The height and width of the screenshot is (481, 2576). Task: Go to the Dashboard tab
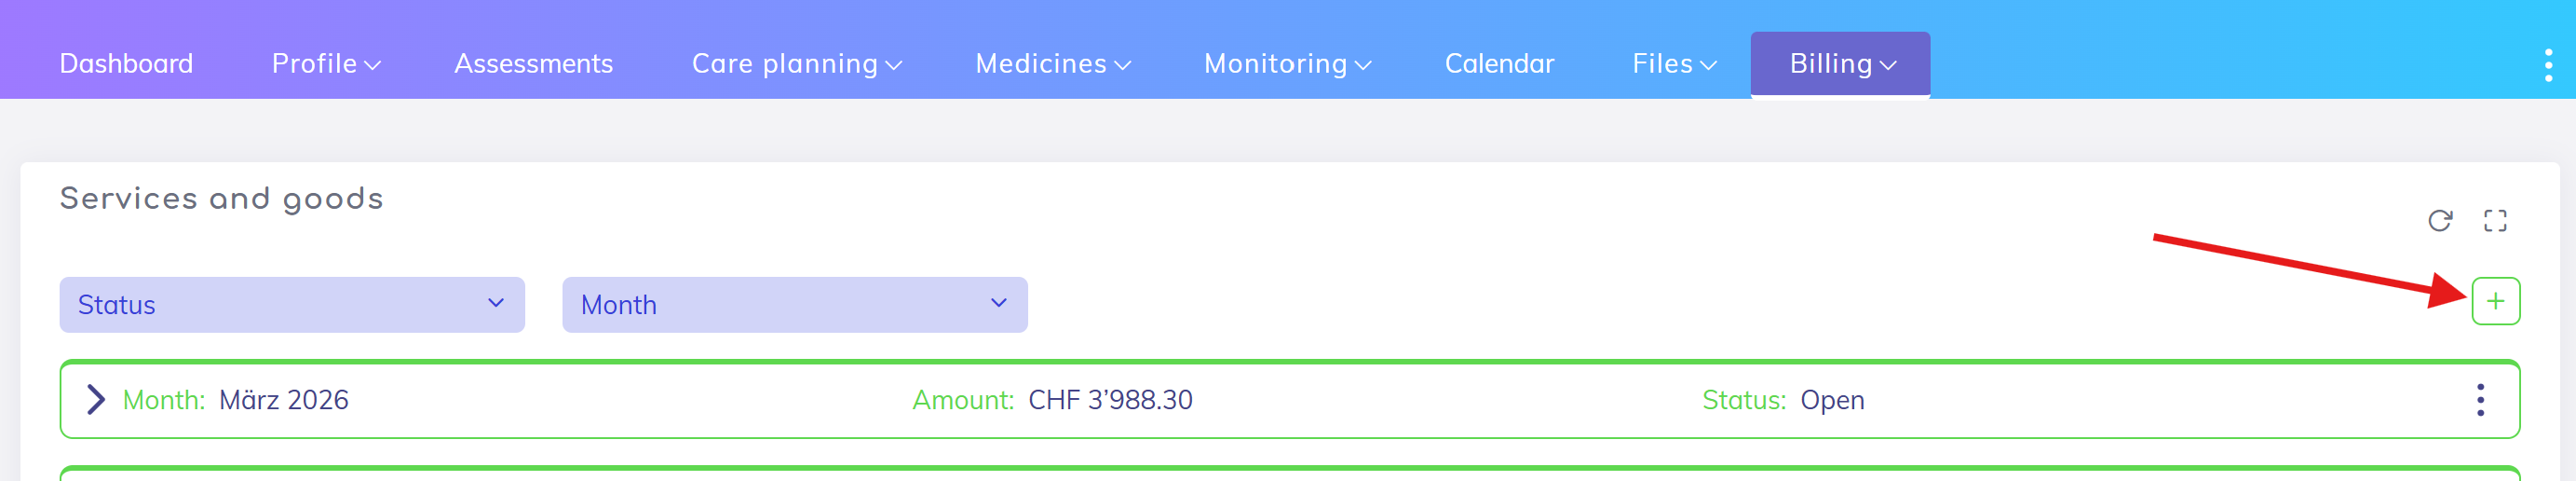pos(126,64)
